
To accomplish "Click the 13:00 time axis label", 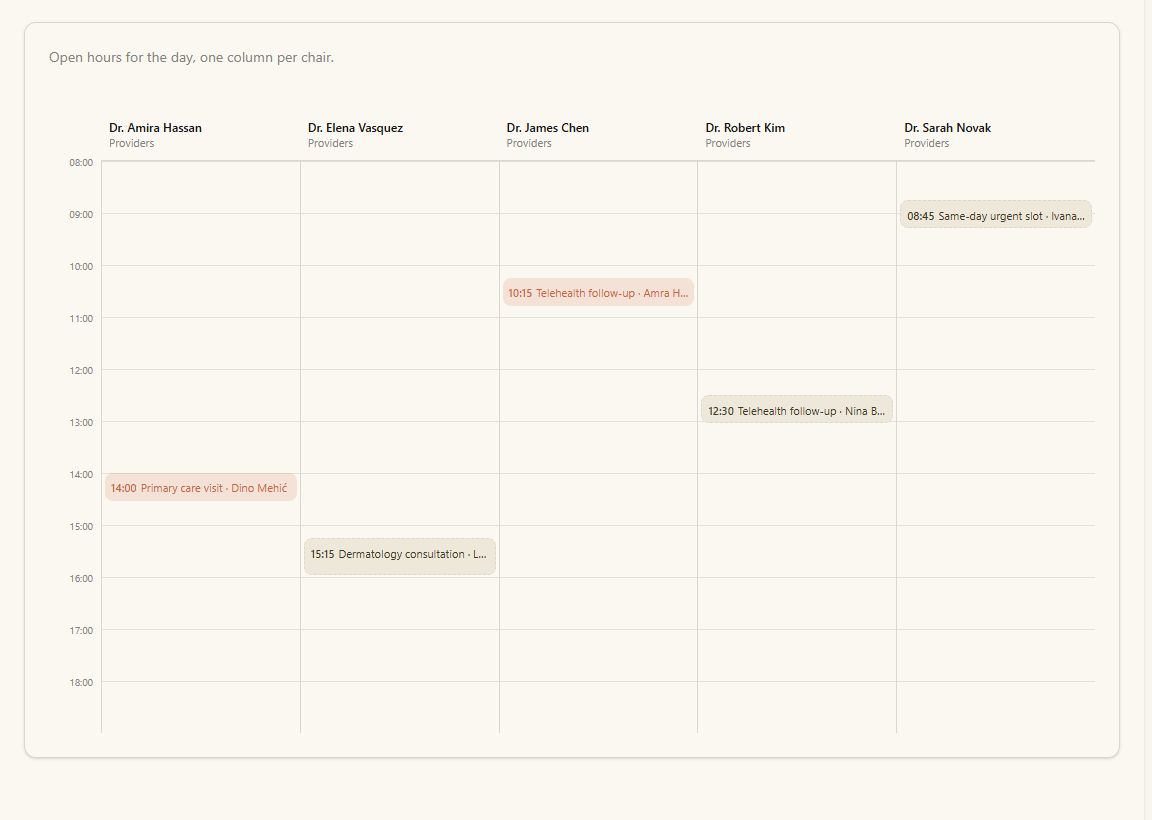I will tap(82, 422).
